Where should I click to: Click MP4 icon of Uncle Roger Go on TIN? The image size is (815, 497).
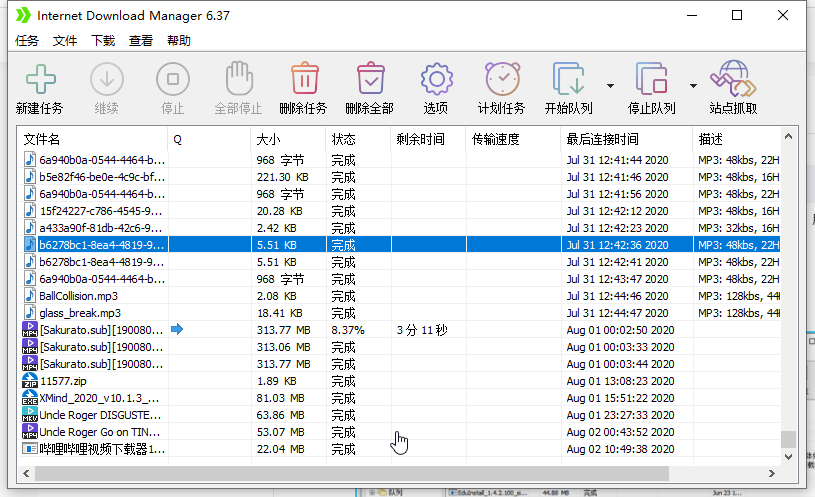click(x=30, y=431)
